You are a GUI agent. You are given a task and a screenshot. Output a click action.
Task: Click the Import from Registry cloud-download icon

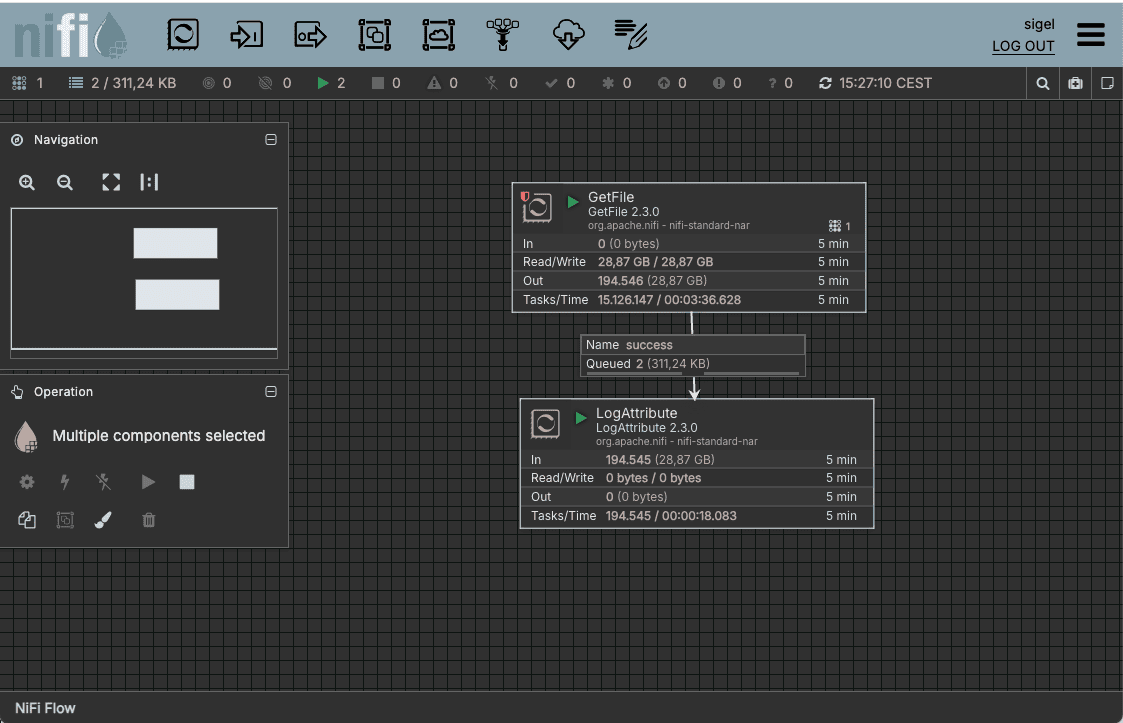coord(567,35)
